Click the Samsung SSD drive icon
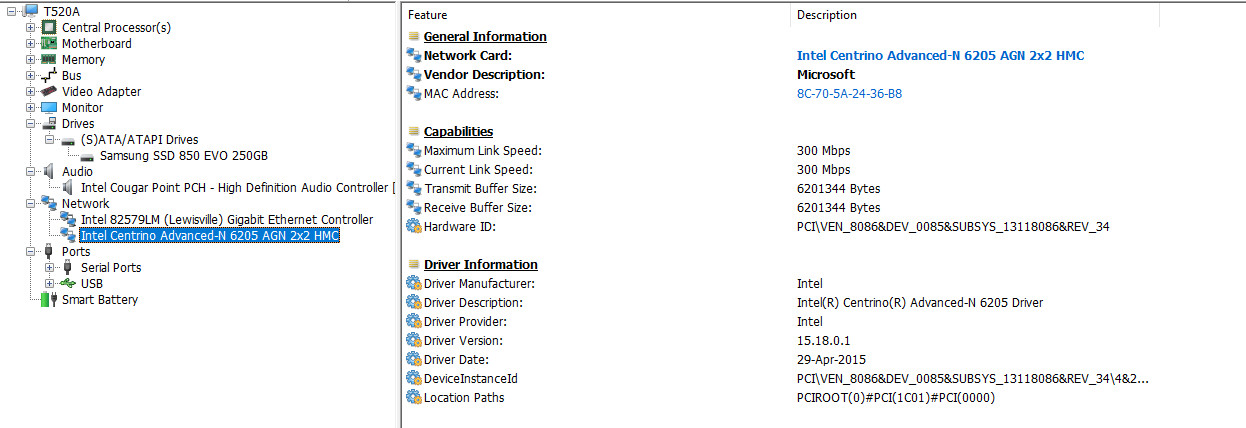This screenshot has height=428, width=1246. coord(87,156)
